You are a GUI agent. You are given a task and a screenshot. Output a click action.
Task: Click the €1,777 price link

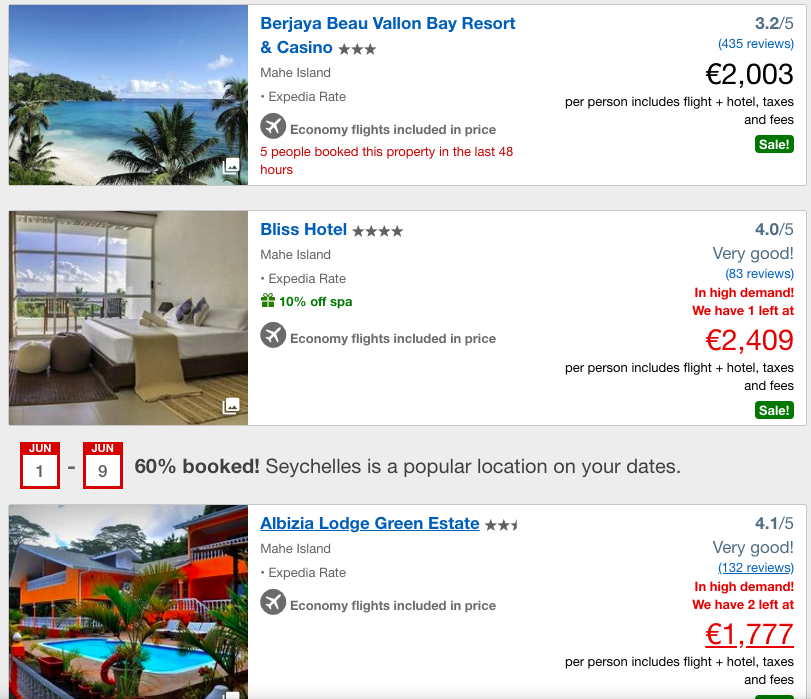click(749, 634)
